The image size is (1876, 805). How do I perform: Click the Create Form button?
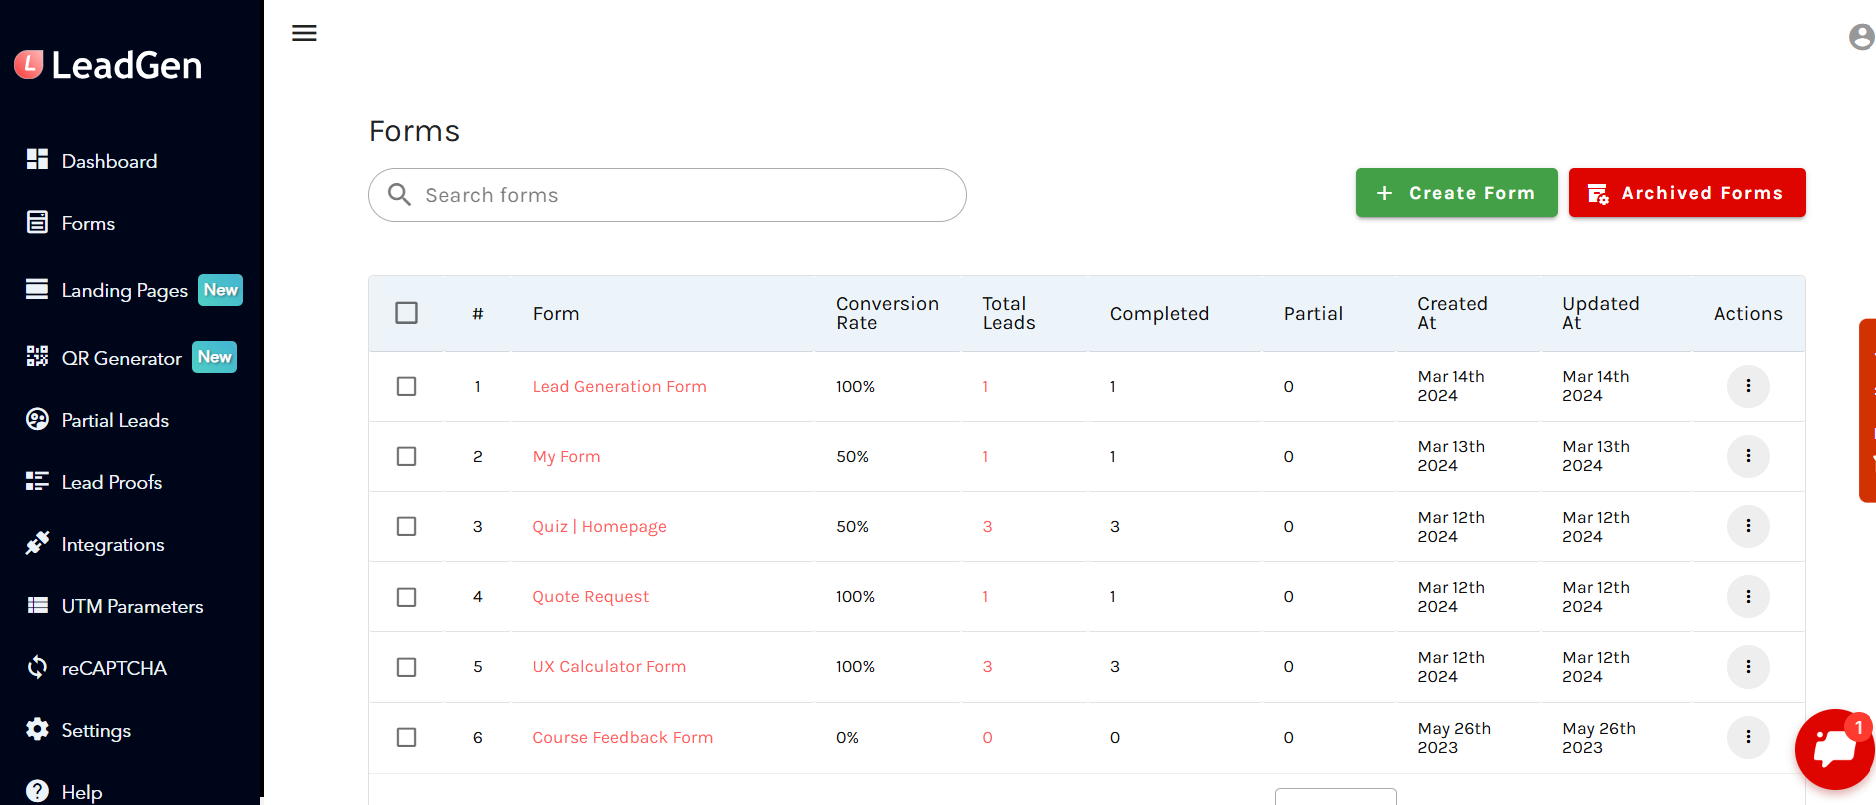coord(1456,193)
